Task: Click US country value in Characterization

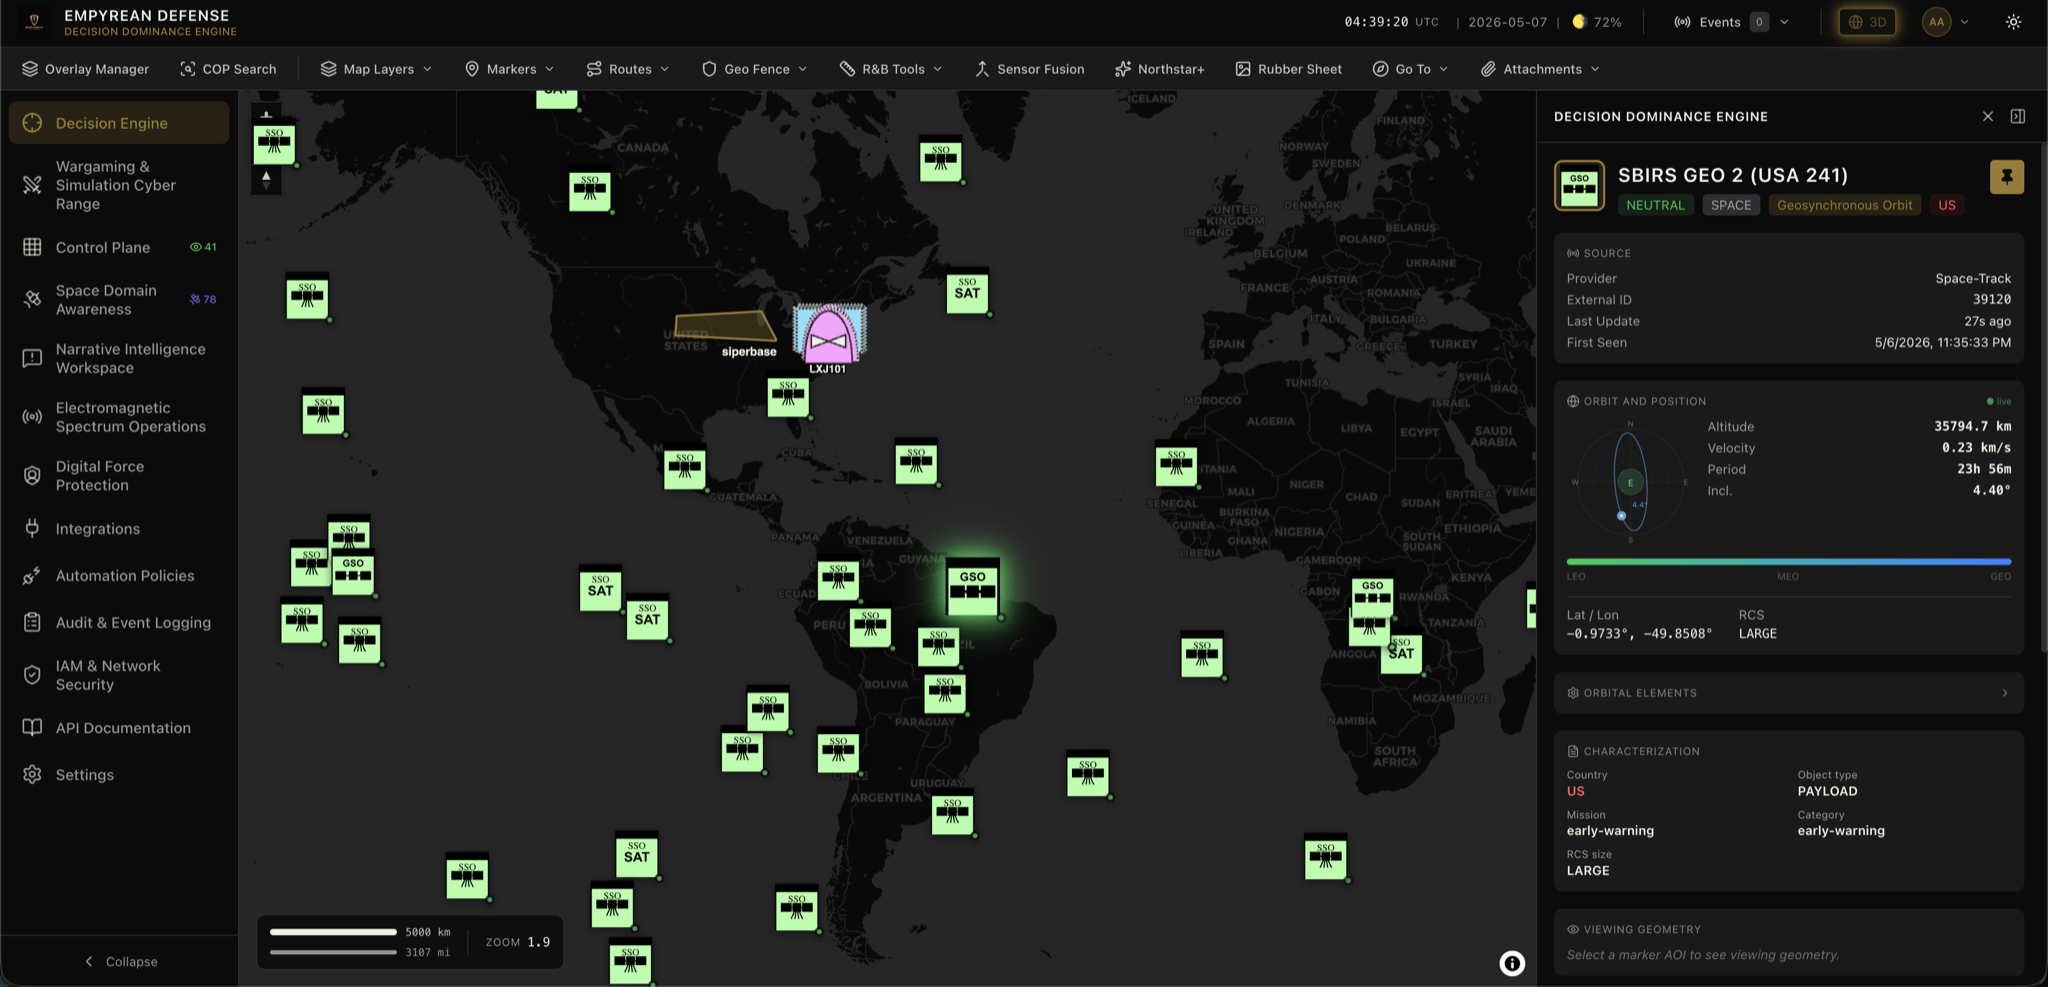Action: point(1575,791)
